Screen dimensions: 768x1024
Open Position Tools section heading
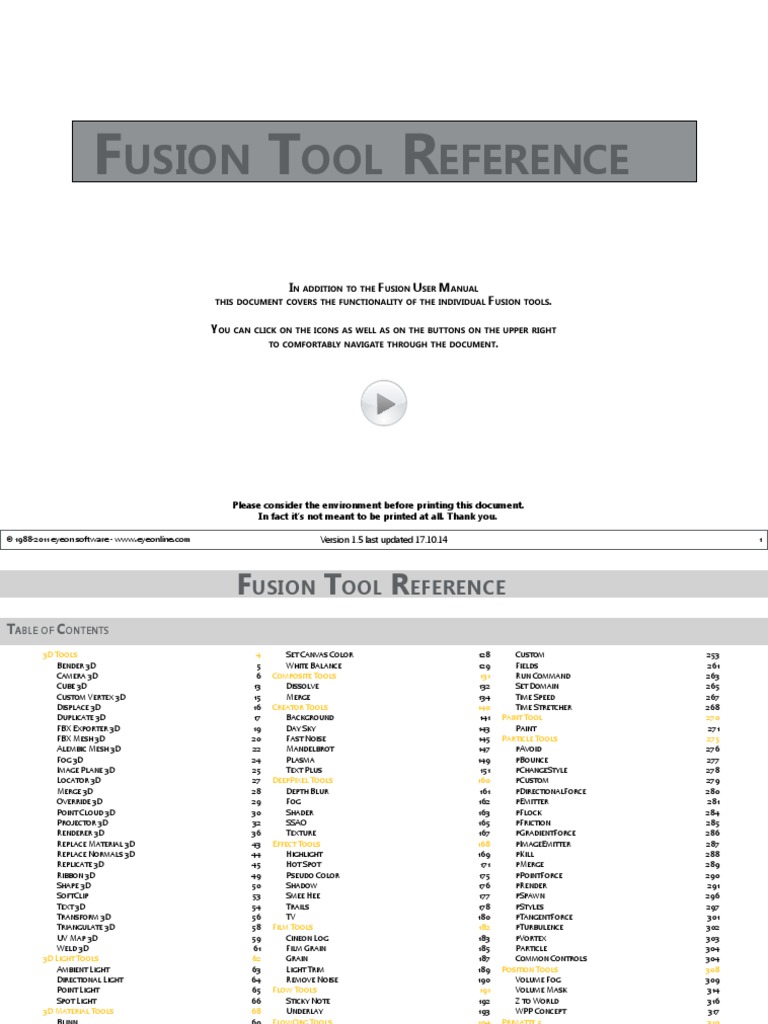click(x=530, y=969)
